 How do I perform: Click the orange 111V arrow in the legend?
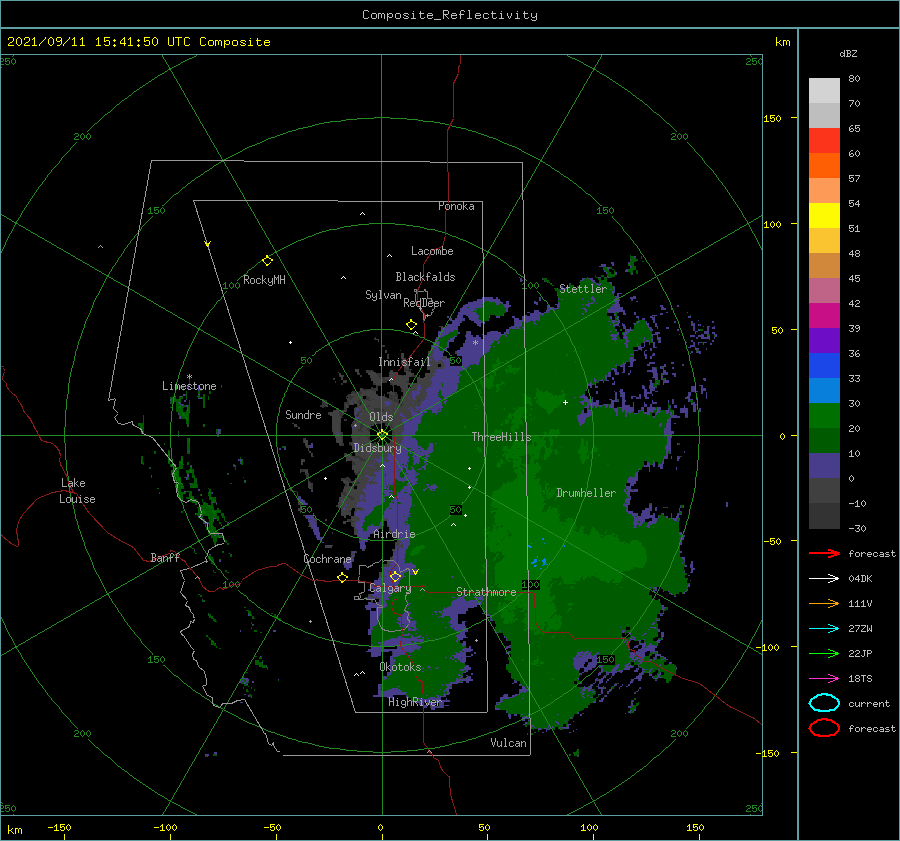coord(824,603)
